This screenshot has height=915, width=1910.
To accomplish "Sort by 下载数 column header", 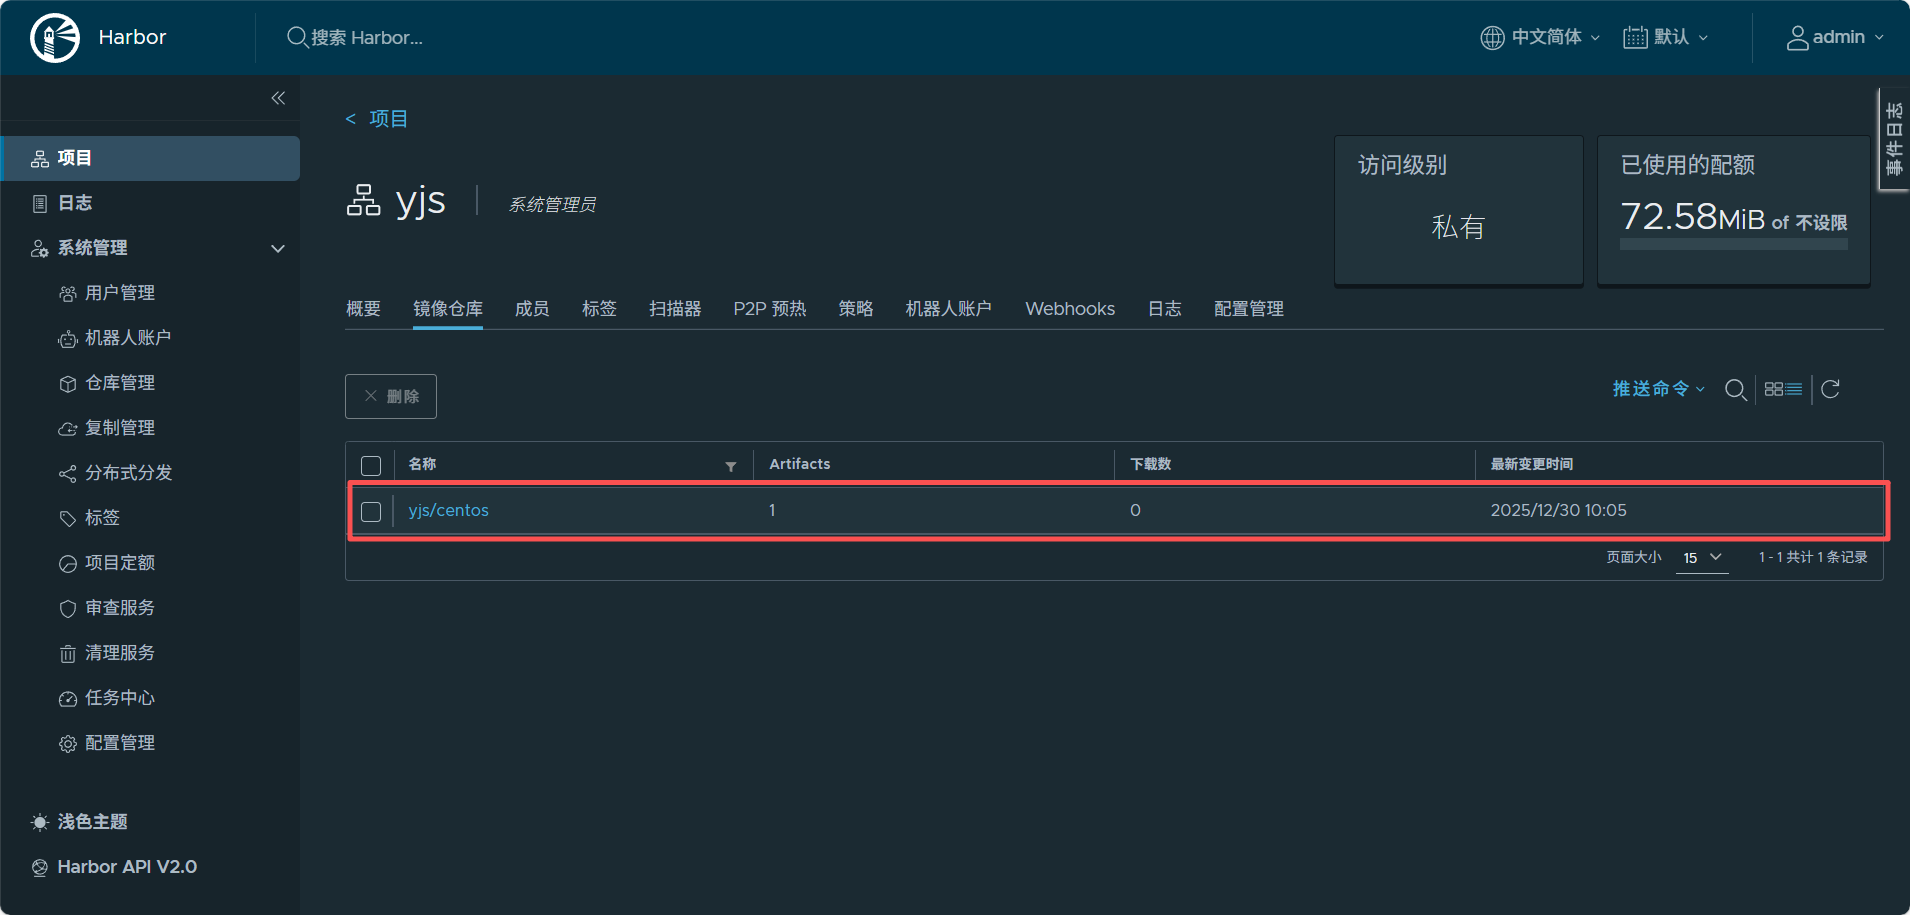I will [1151, 464].
